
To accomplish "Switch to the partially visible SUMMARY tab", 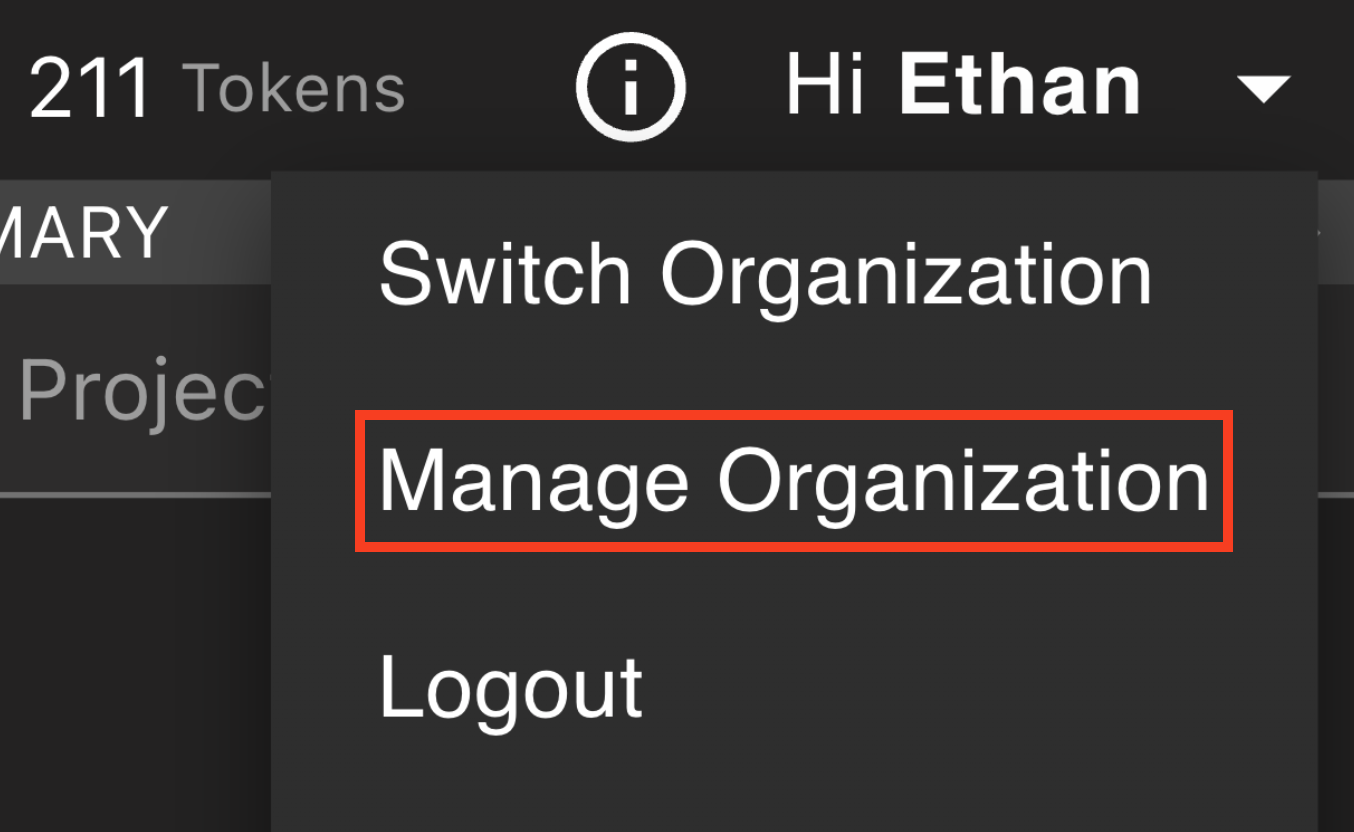I will coord(84,233).
